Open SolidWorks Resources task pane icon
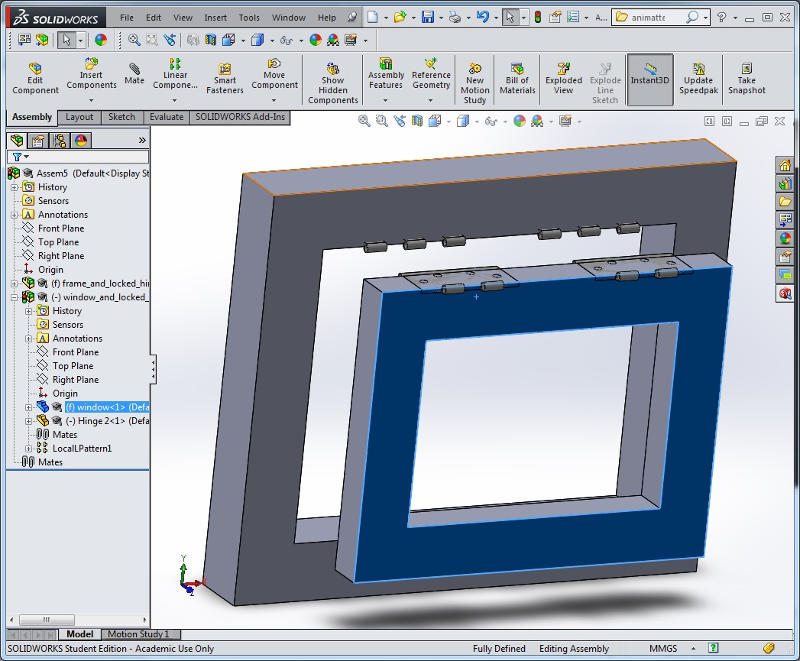This screenshot has height=661, width=800. tap(785, 165)
